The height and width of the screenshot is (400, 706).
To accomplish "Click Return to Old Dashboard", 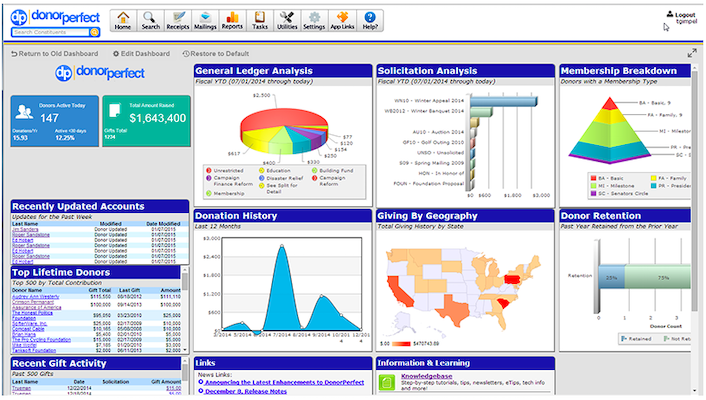I will (54, 54).
